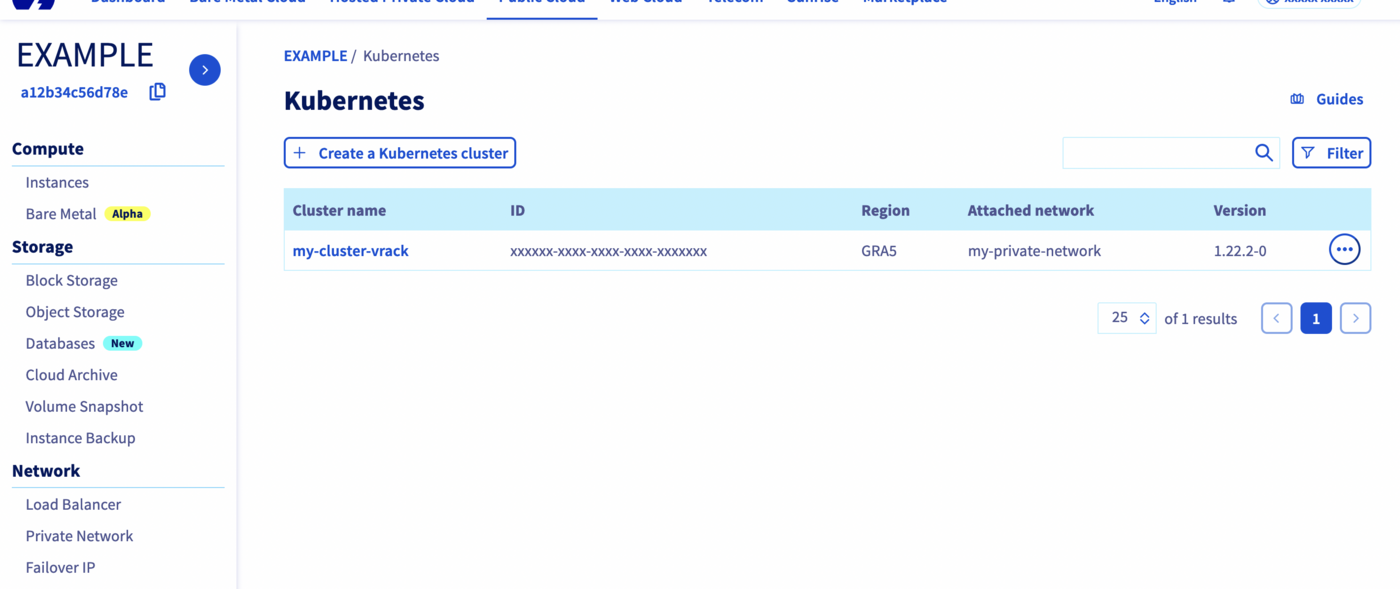1400x589 pixels.
Task: Open the notifications bell icon
Action: pos(1228,3)
